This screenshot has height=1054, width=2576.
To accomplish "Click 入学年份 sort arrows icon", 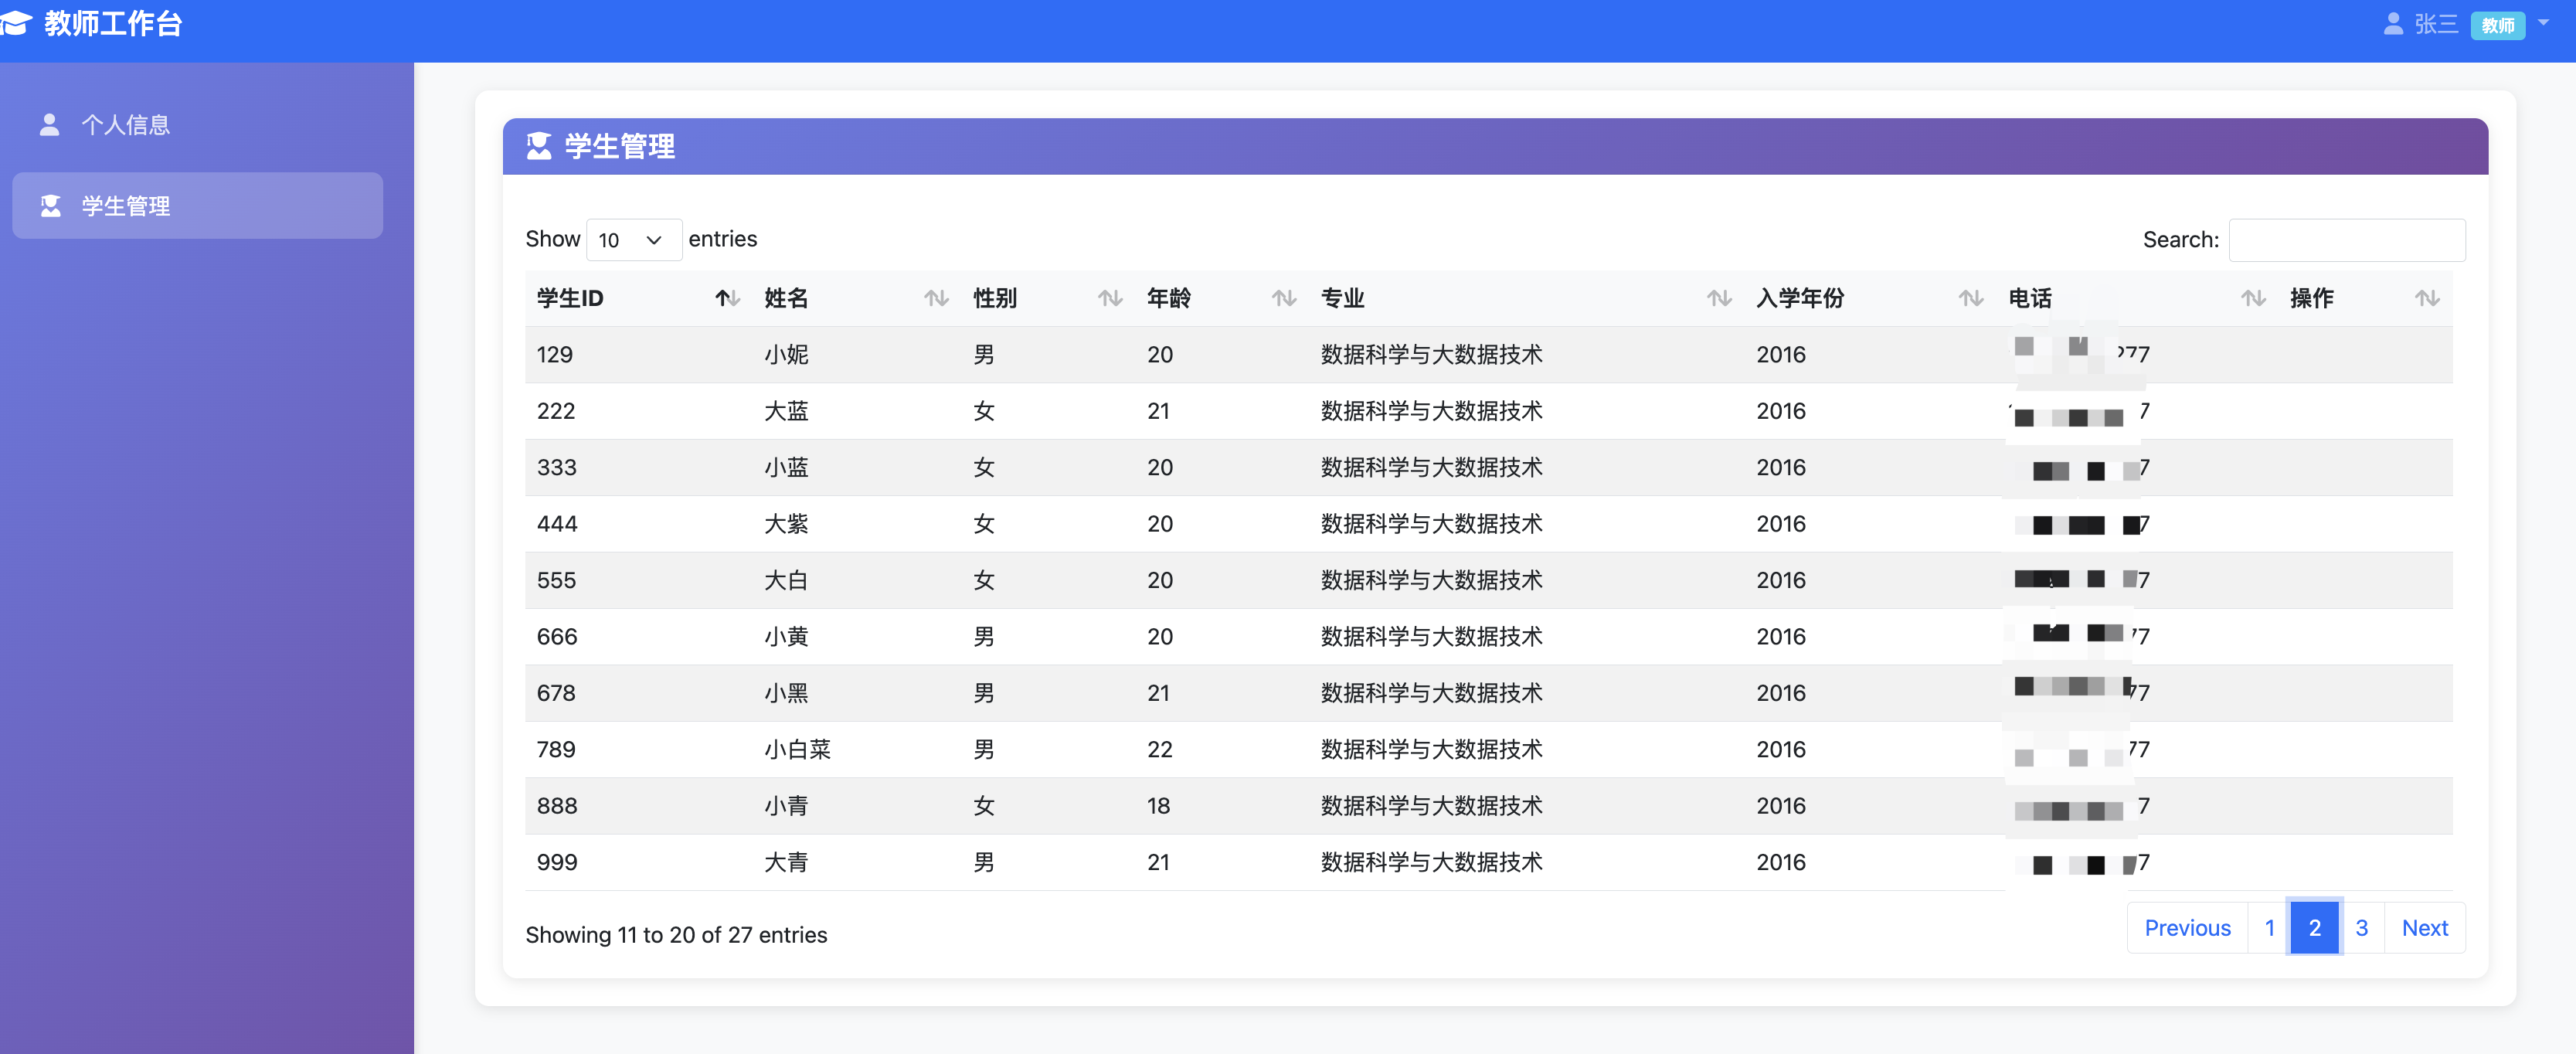I will click(x=1970, y=298).
